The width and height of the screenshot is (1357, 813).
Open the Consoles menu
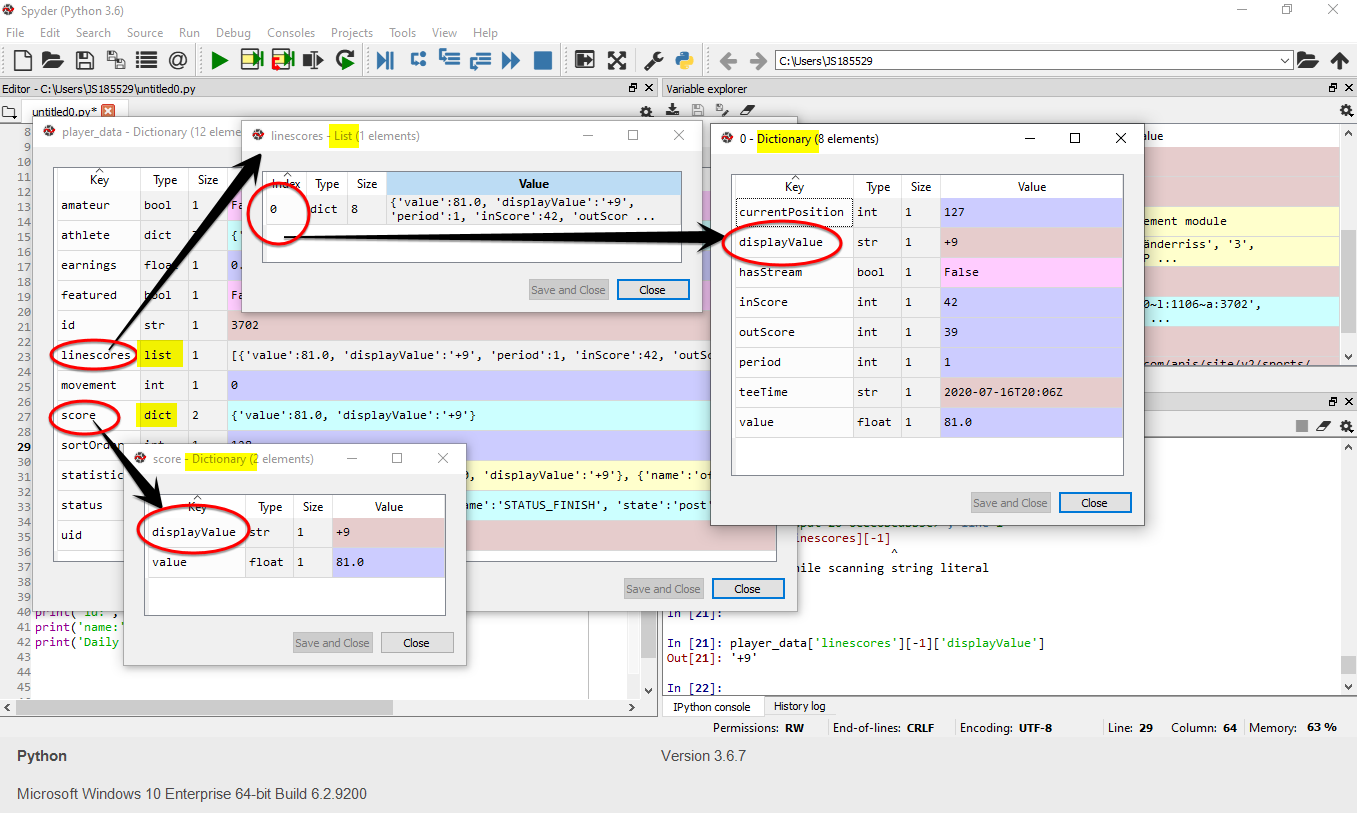[x=291, y=33]
